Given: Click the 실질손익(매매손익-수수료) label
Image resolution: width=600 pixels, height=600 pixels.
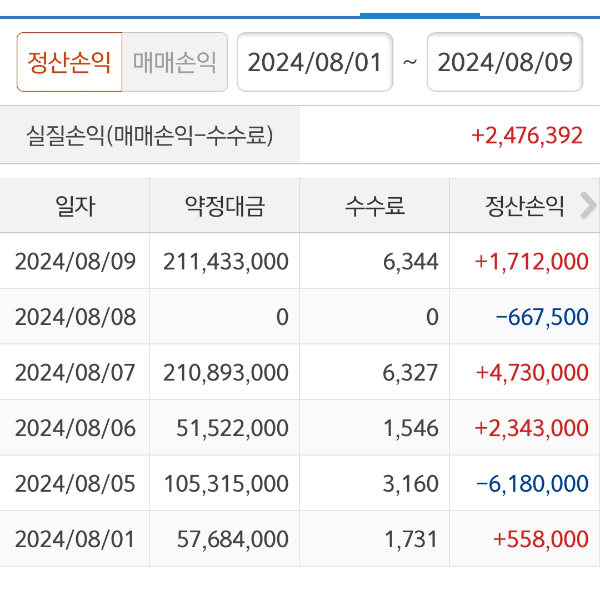Looking at the screenshot, I should coord(150,135).
